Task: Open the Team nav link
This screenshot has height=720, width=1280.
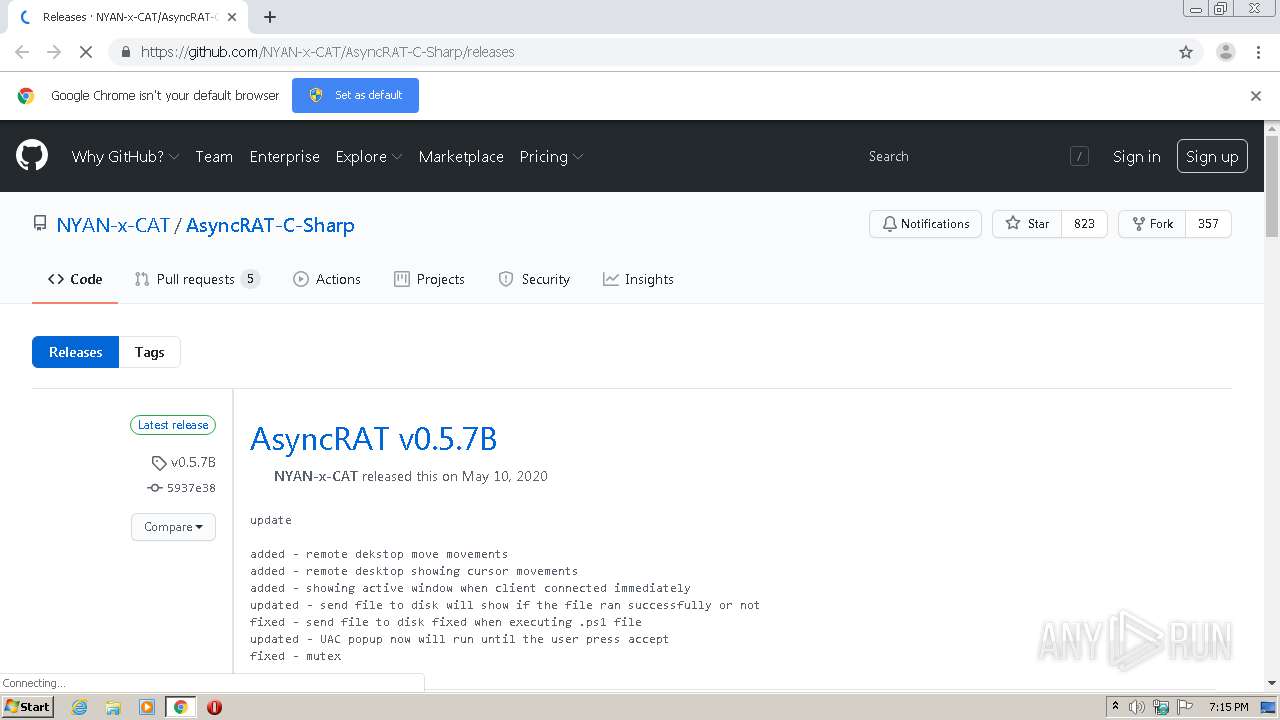Action: [x=214, y=156]
